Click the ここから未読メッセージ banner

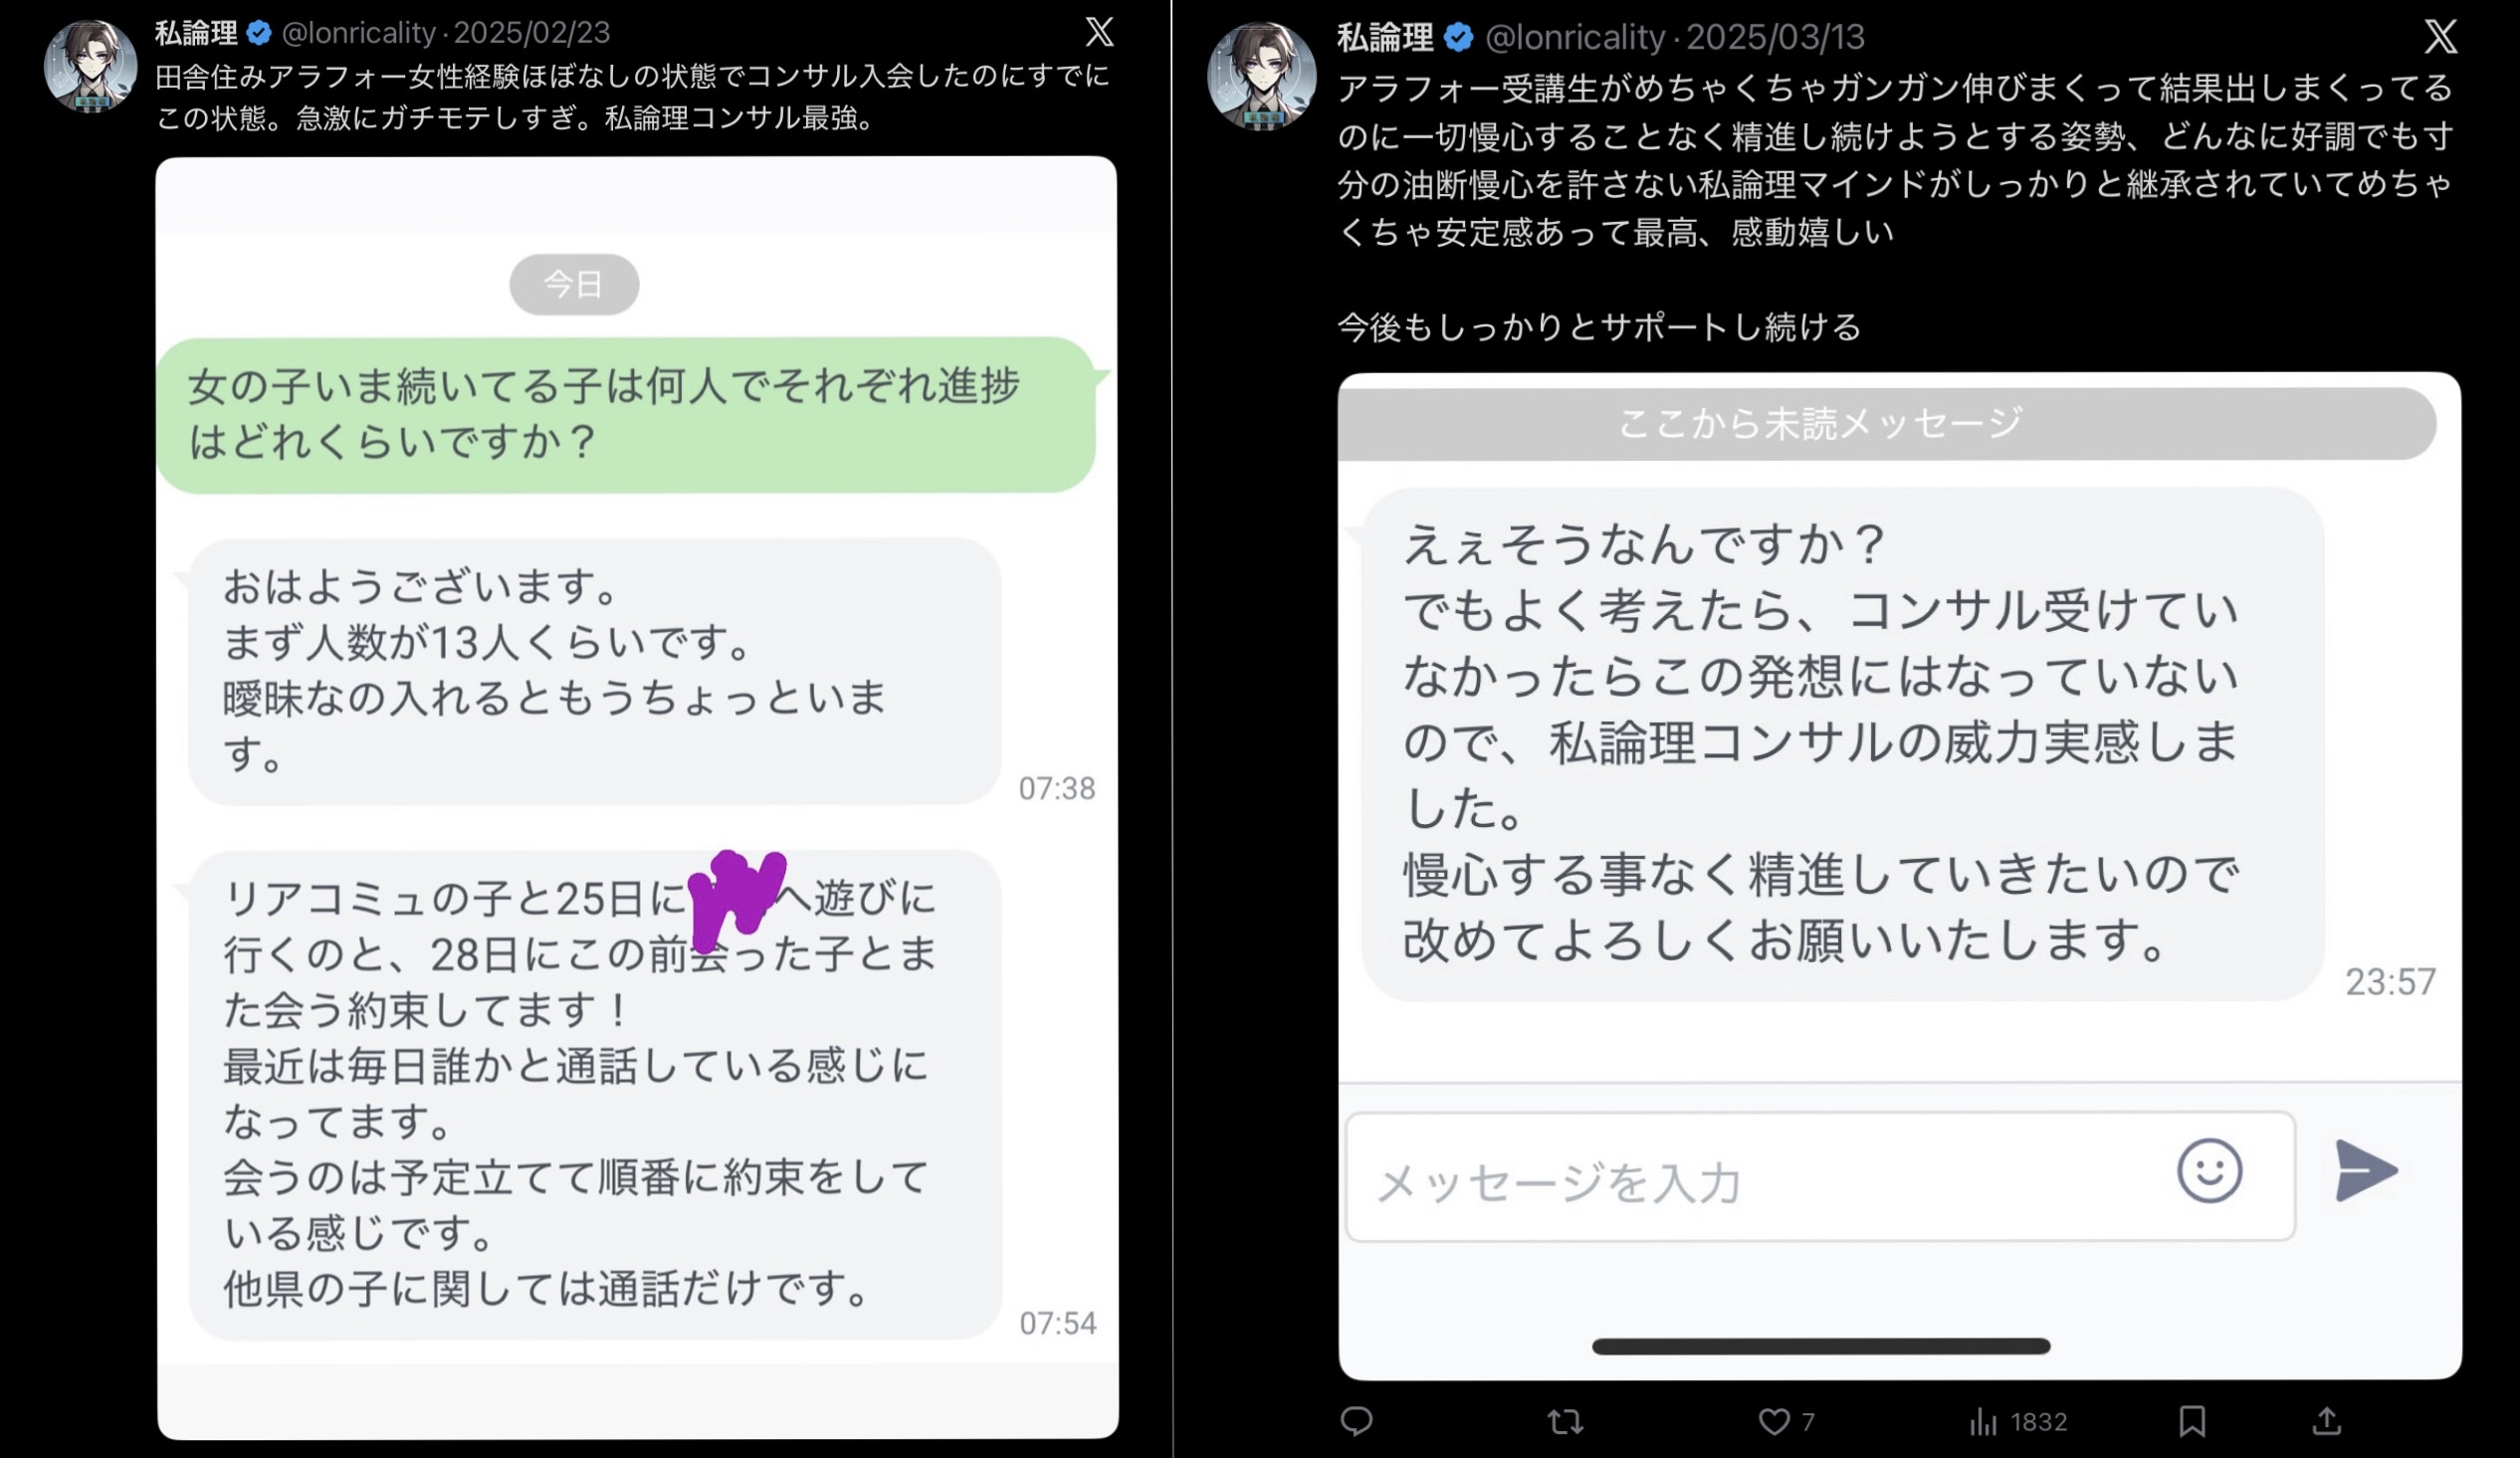tap(1886, 423)
